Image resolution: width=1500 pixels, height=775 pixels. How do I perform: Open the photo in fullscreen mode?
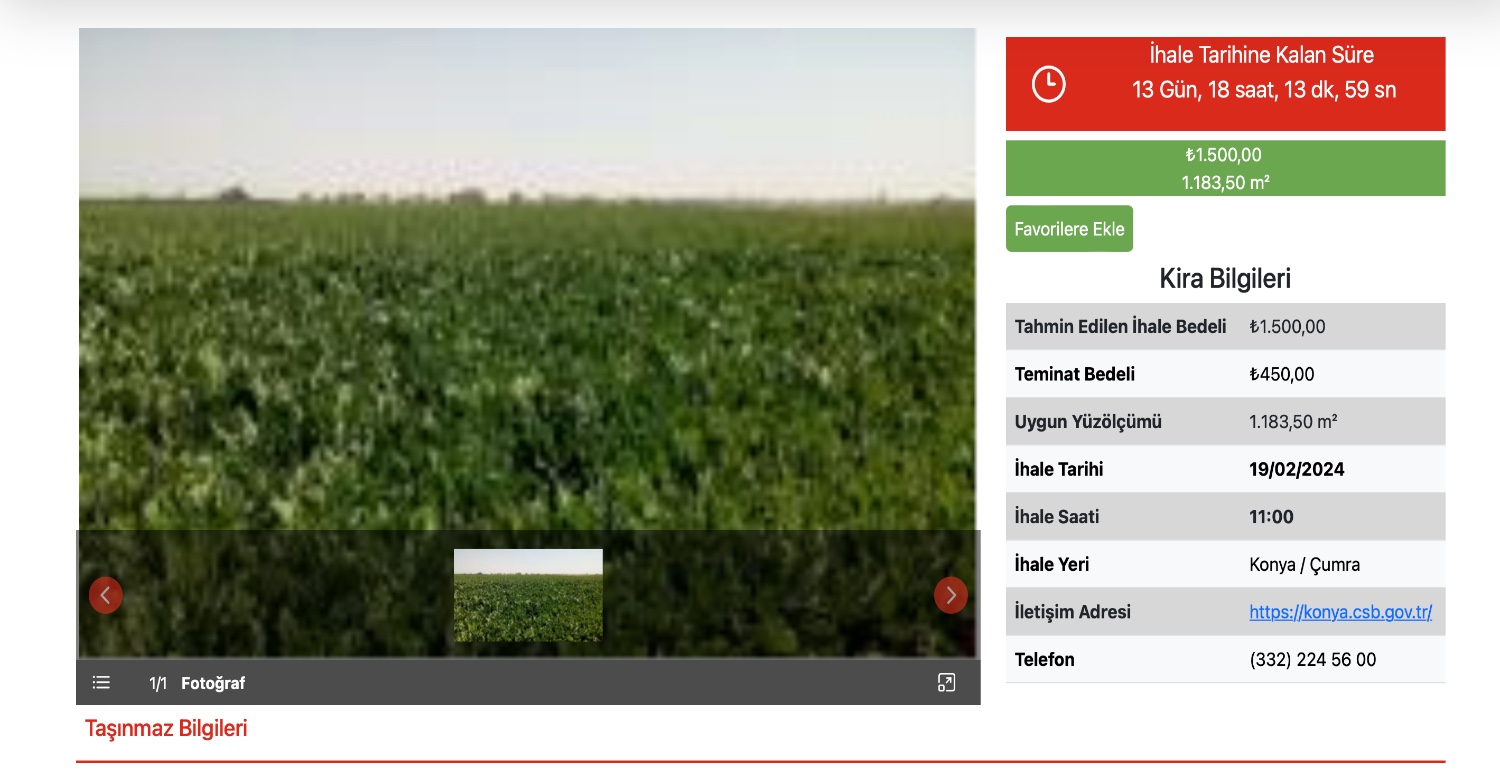pos(946,683)
